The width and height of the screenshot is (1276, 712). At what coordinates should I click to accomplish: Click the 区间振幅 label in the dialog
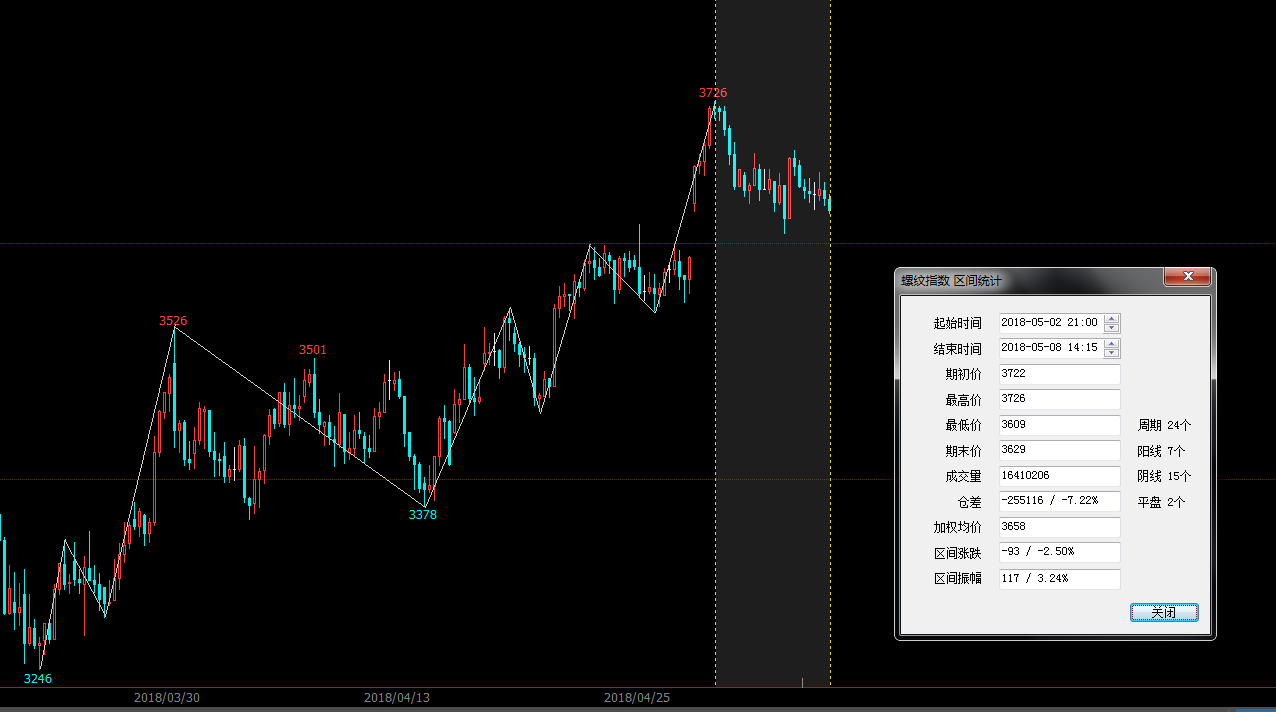[957, 579]
